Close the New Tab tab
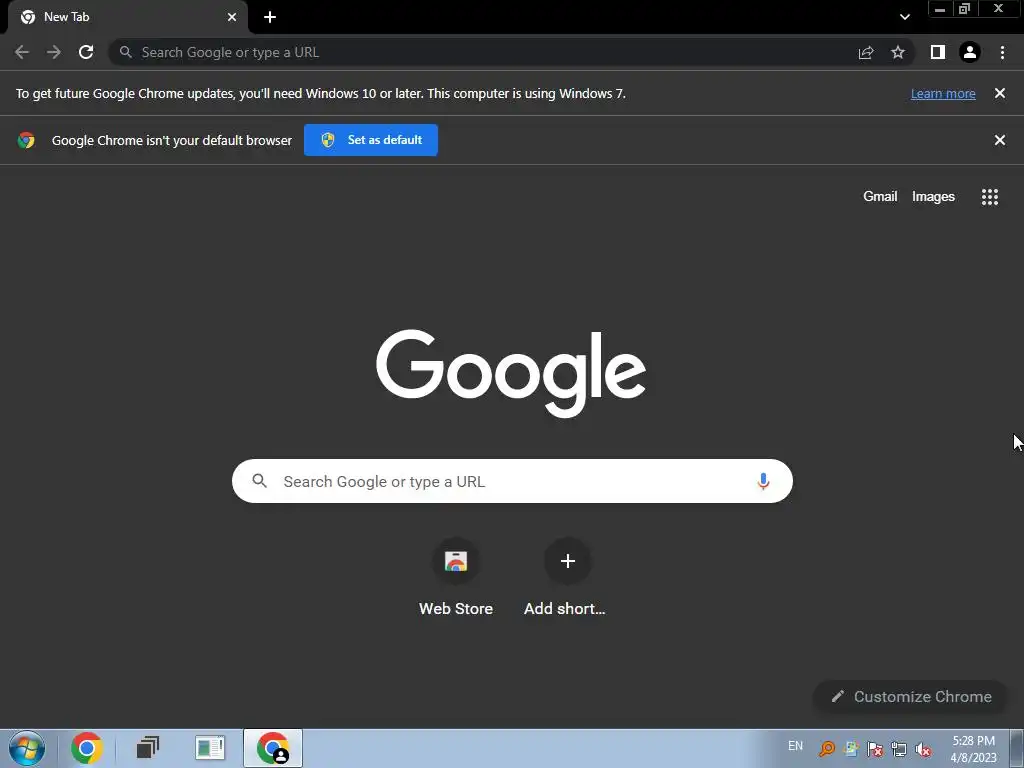This screenshot has width=1024, height=768. pyautogui.click(x=232, y=17)
